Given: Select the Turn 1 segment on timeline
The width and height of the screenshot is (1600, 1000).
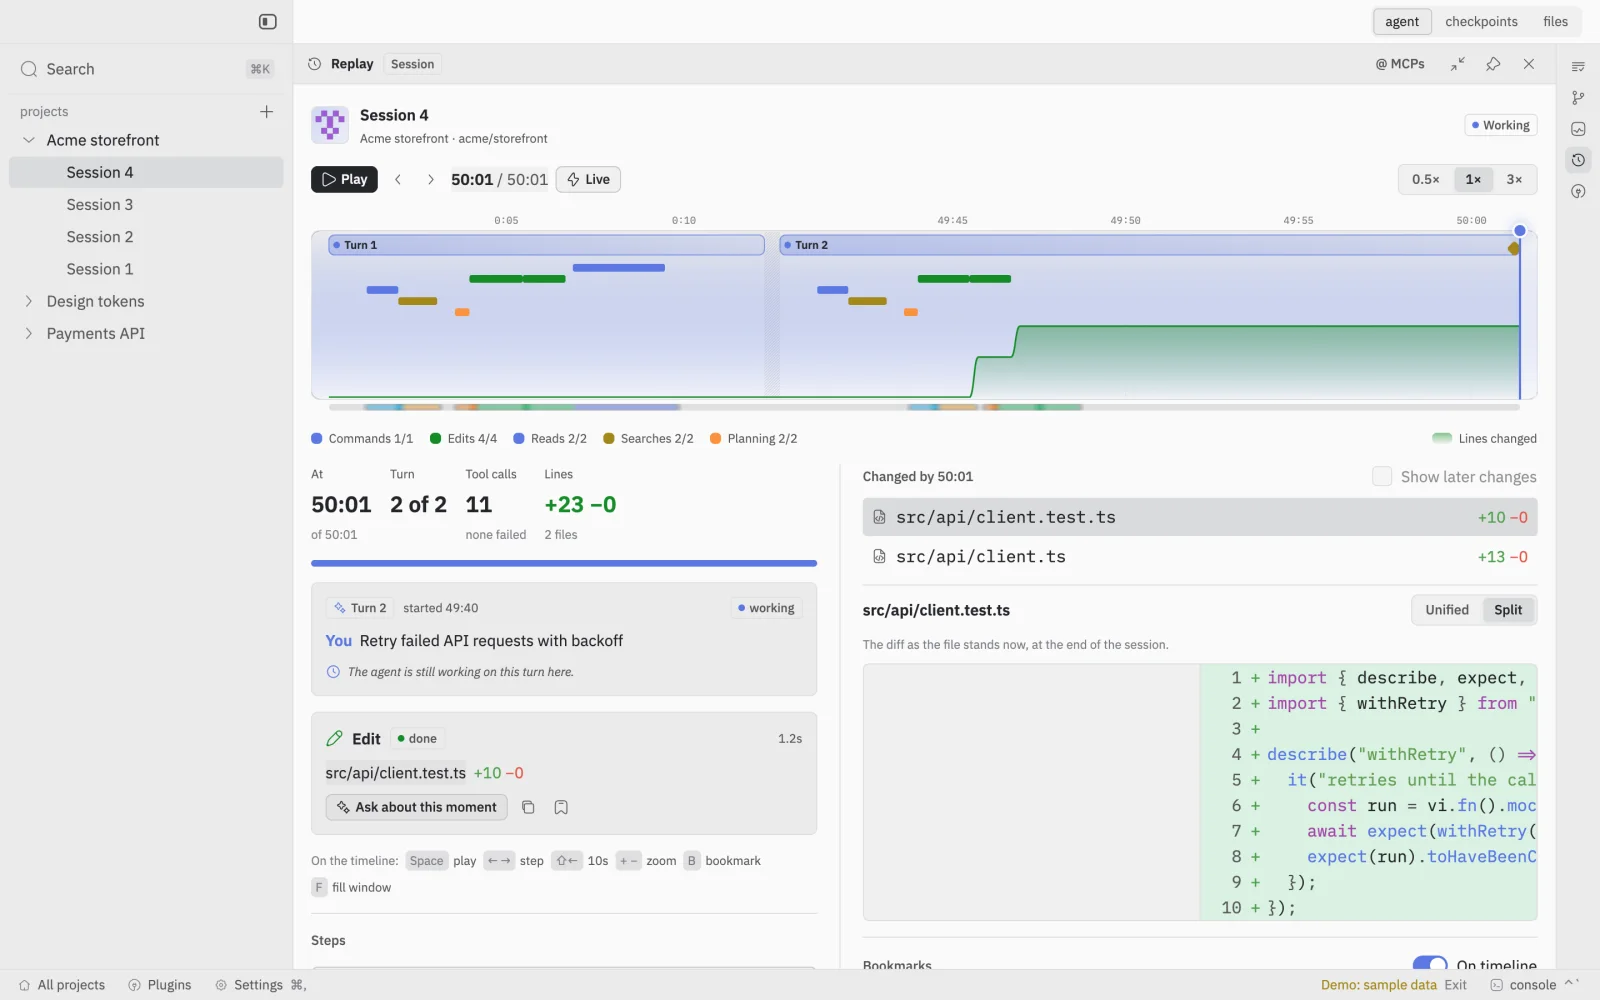Looking at the screenshot, I should click(546, 245).
